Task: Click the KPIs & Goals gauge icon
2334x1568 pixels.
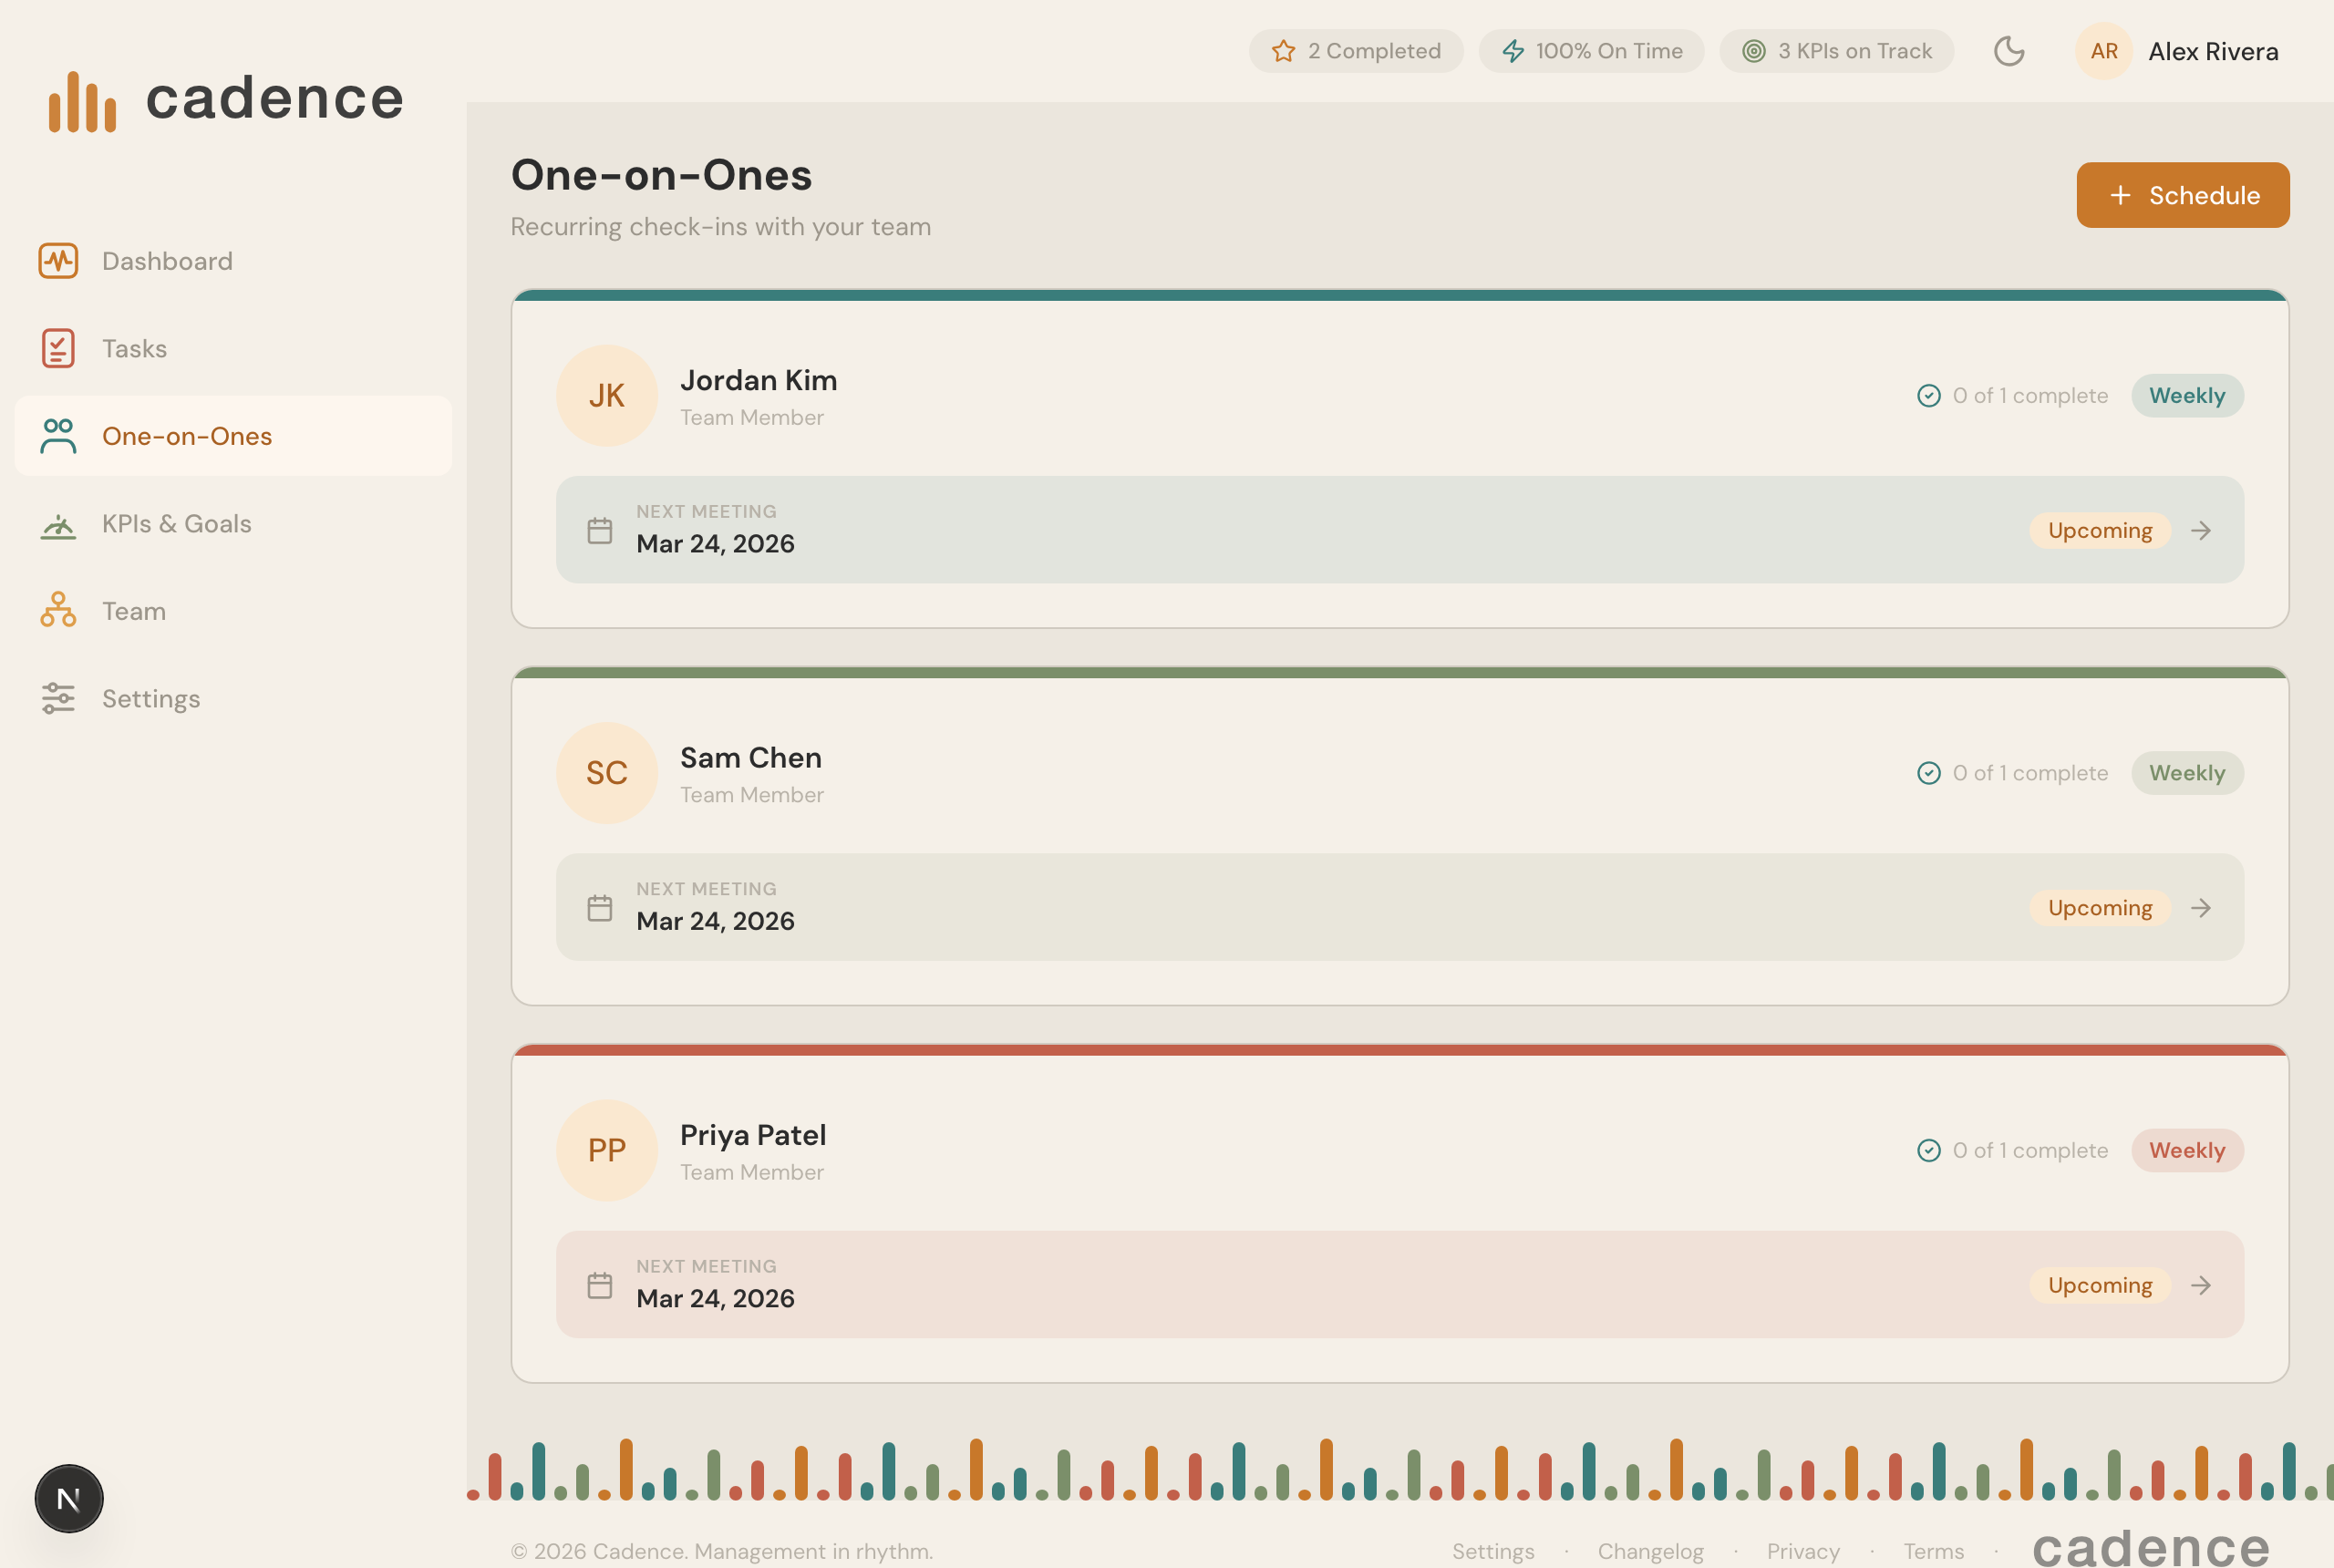Action: click(x=58, y=524)
